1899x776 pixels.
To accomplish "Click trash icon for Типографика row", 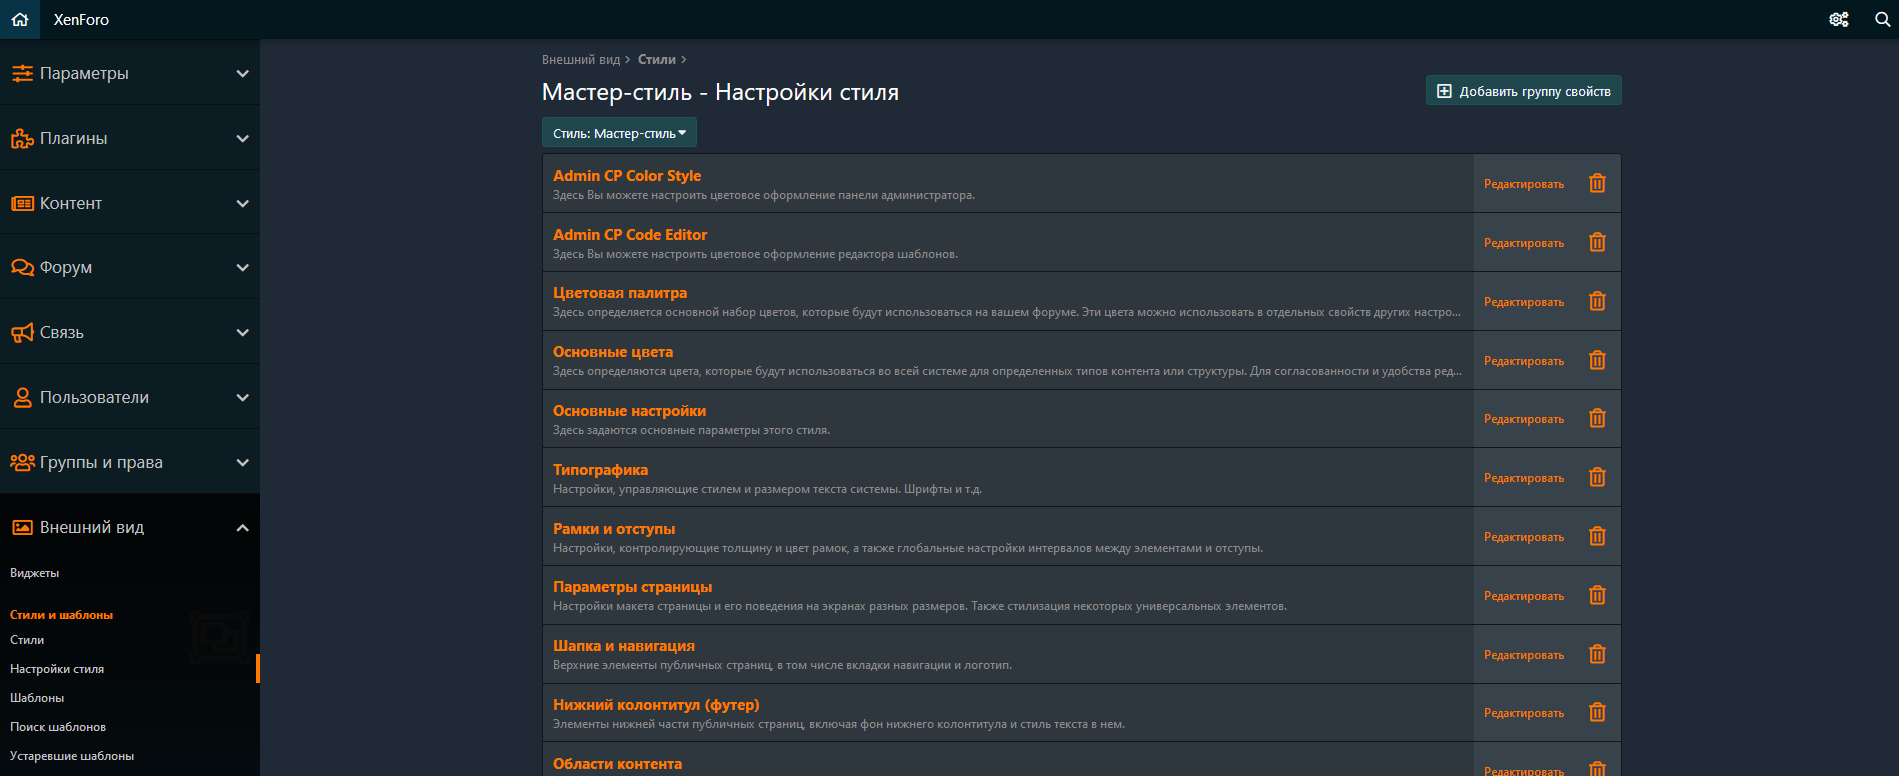I will tap(1597, 477).
